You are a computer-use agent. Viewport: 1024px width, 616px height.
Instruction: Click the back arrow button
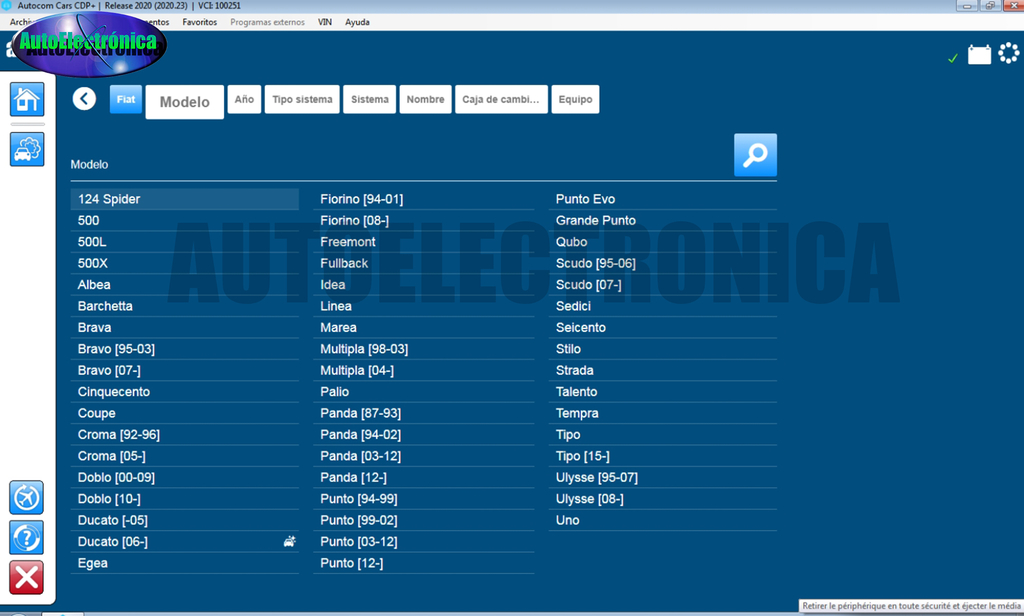tap(84, 99)
